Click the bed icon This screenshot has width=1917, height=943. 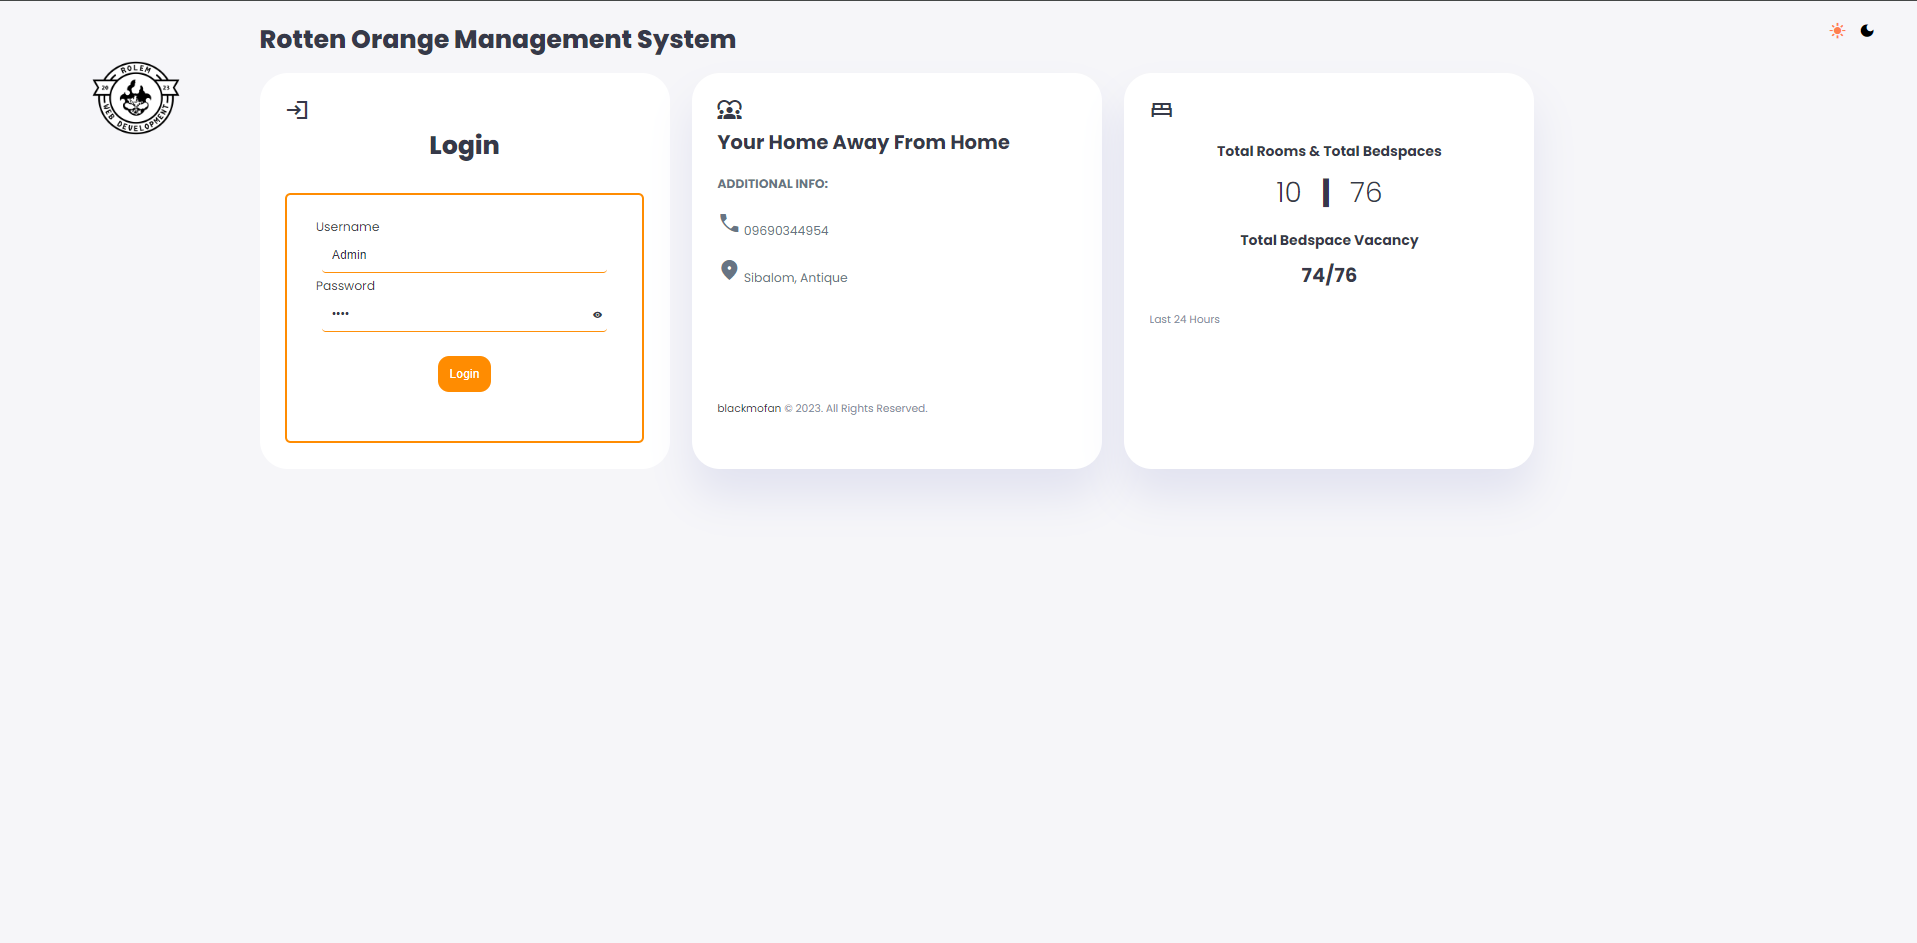[1161, 110]
